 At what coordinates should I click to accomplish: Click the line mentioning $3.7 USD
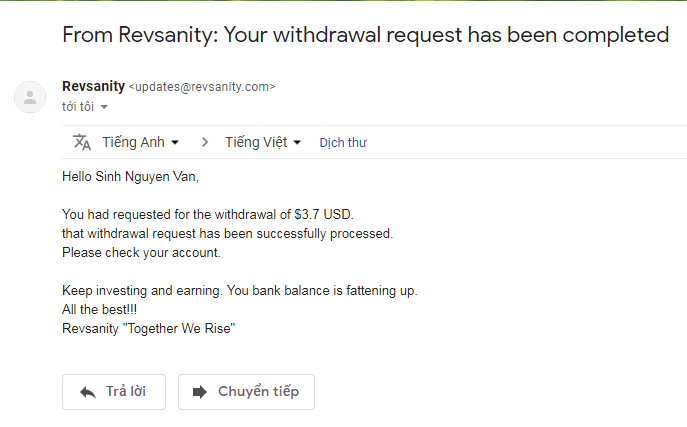(207, 214)
